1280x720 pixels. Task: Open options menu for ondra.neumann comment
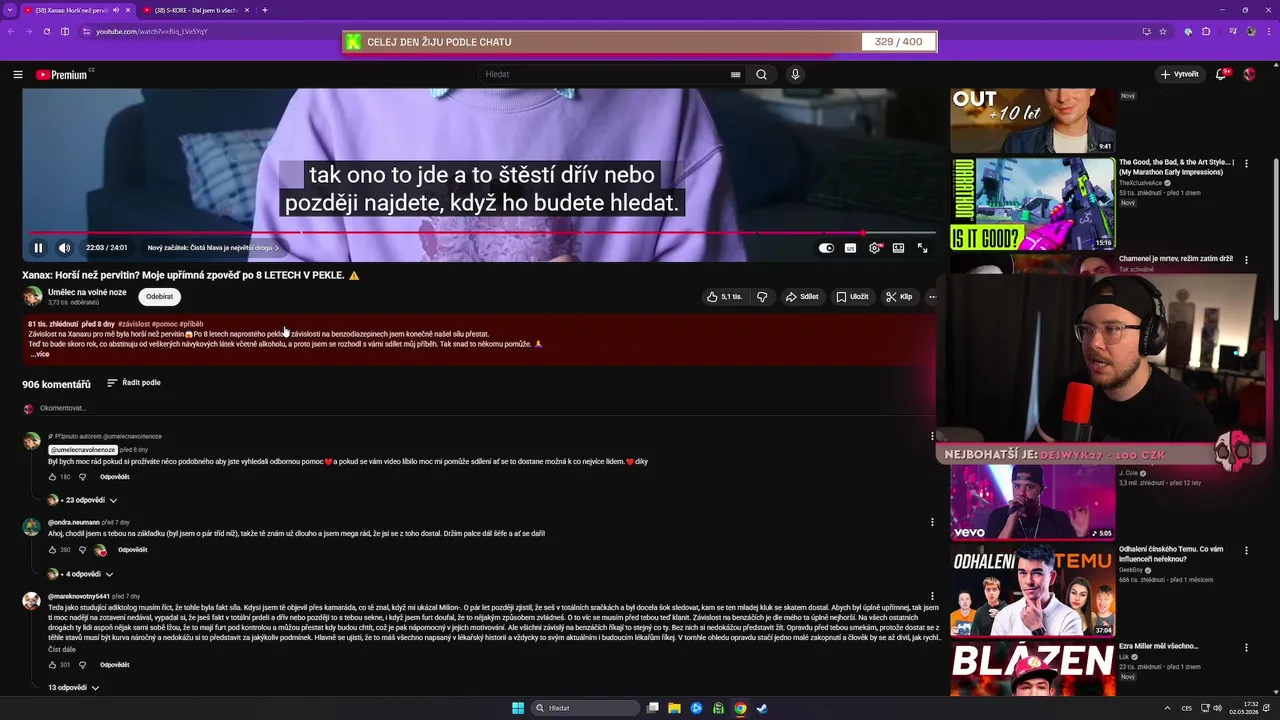point(932,522)
